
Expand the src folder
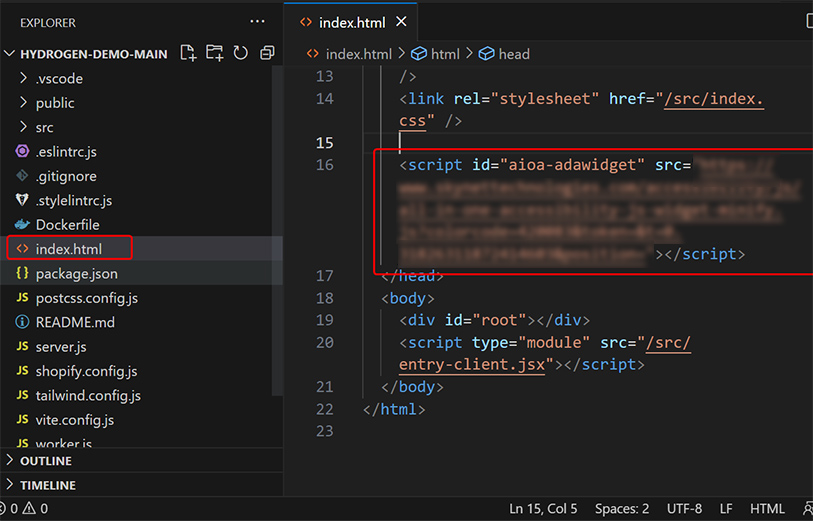(44, 127)
